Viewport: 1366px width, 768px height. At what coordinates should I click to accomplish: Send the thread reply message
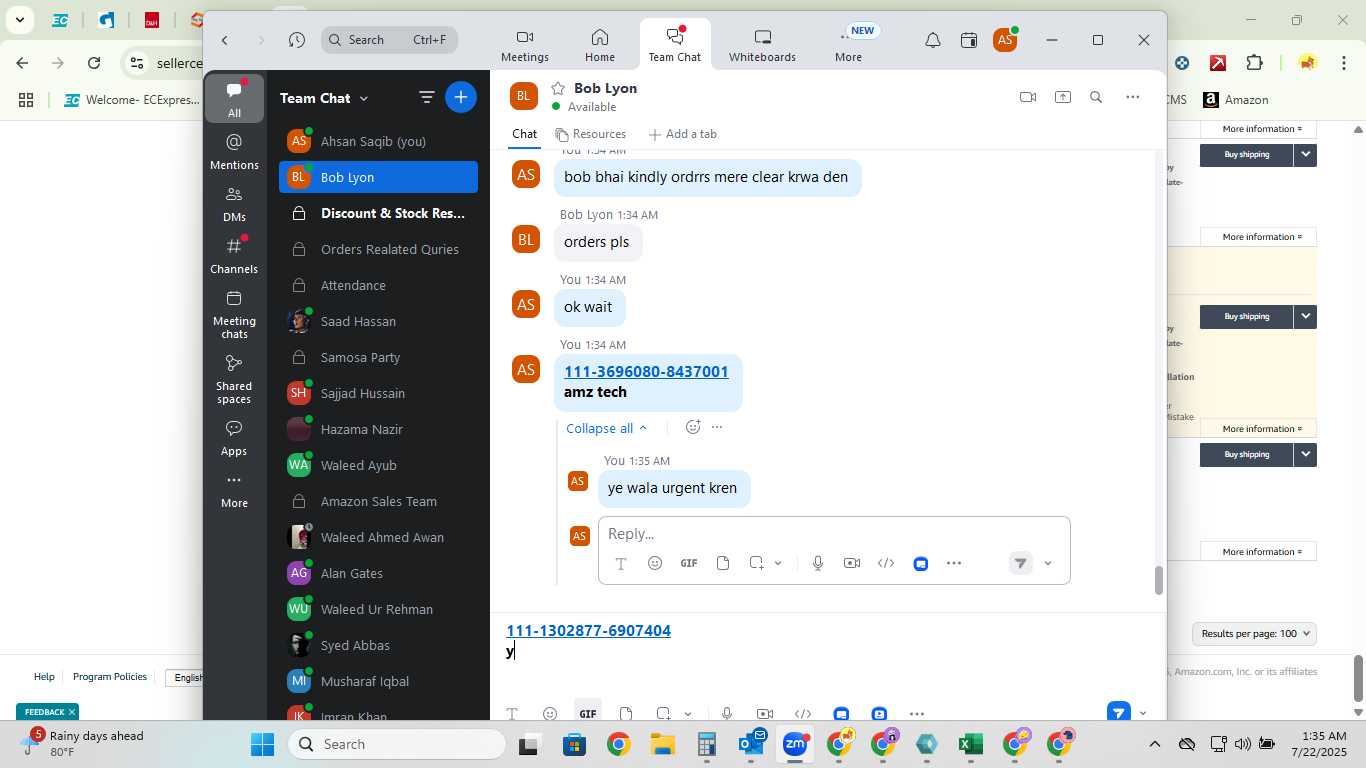point(1020,563)
